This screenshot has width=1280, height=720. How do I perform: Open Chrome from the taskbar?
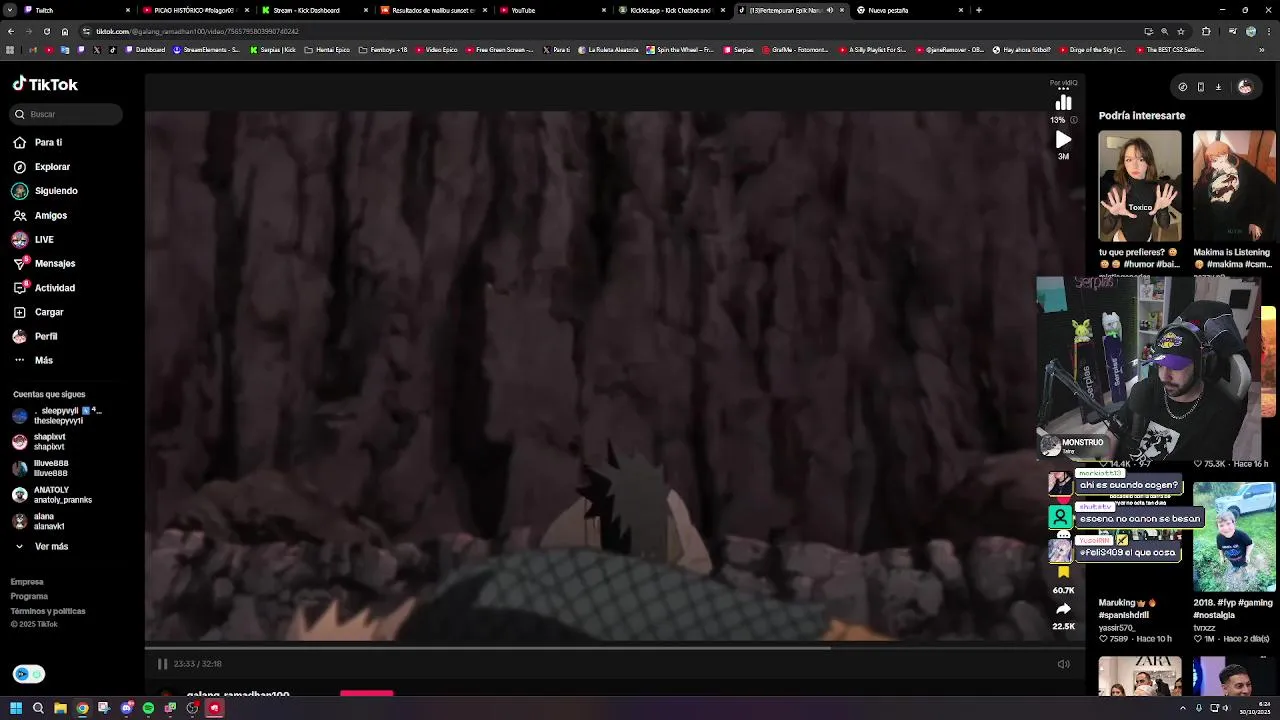82,708
